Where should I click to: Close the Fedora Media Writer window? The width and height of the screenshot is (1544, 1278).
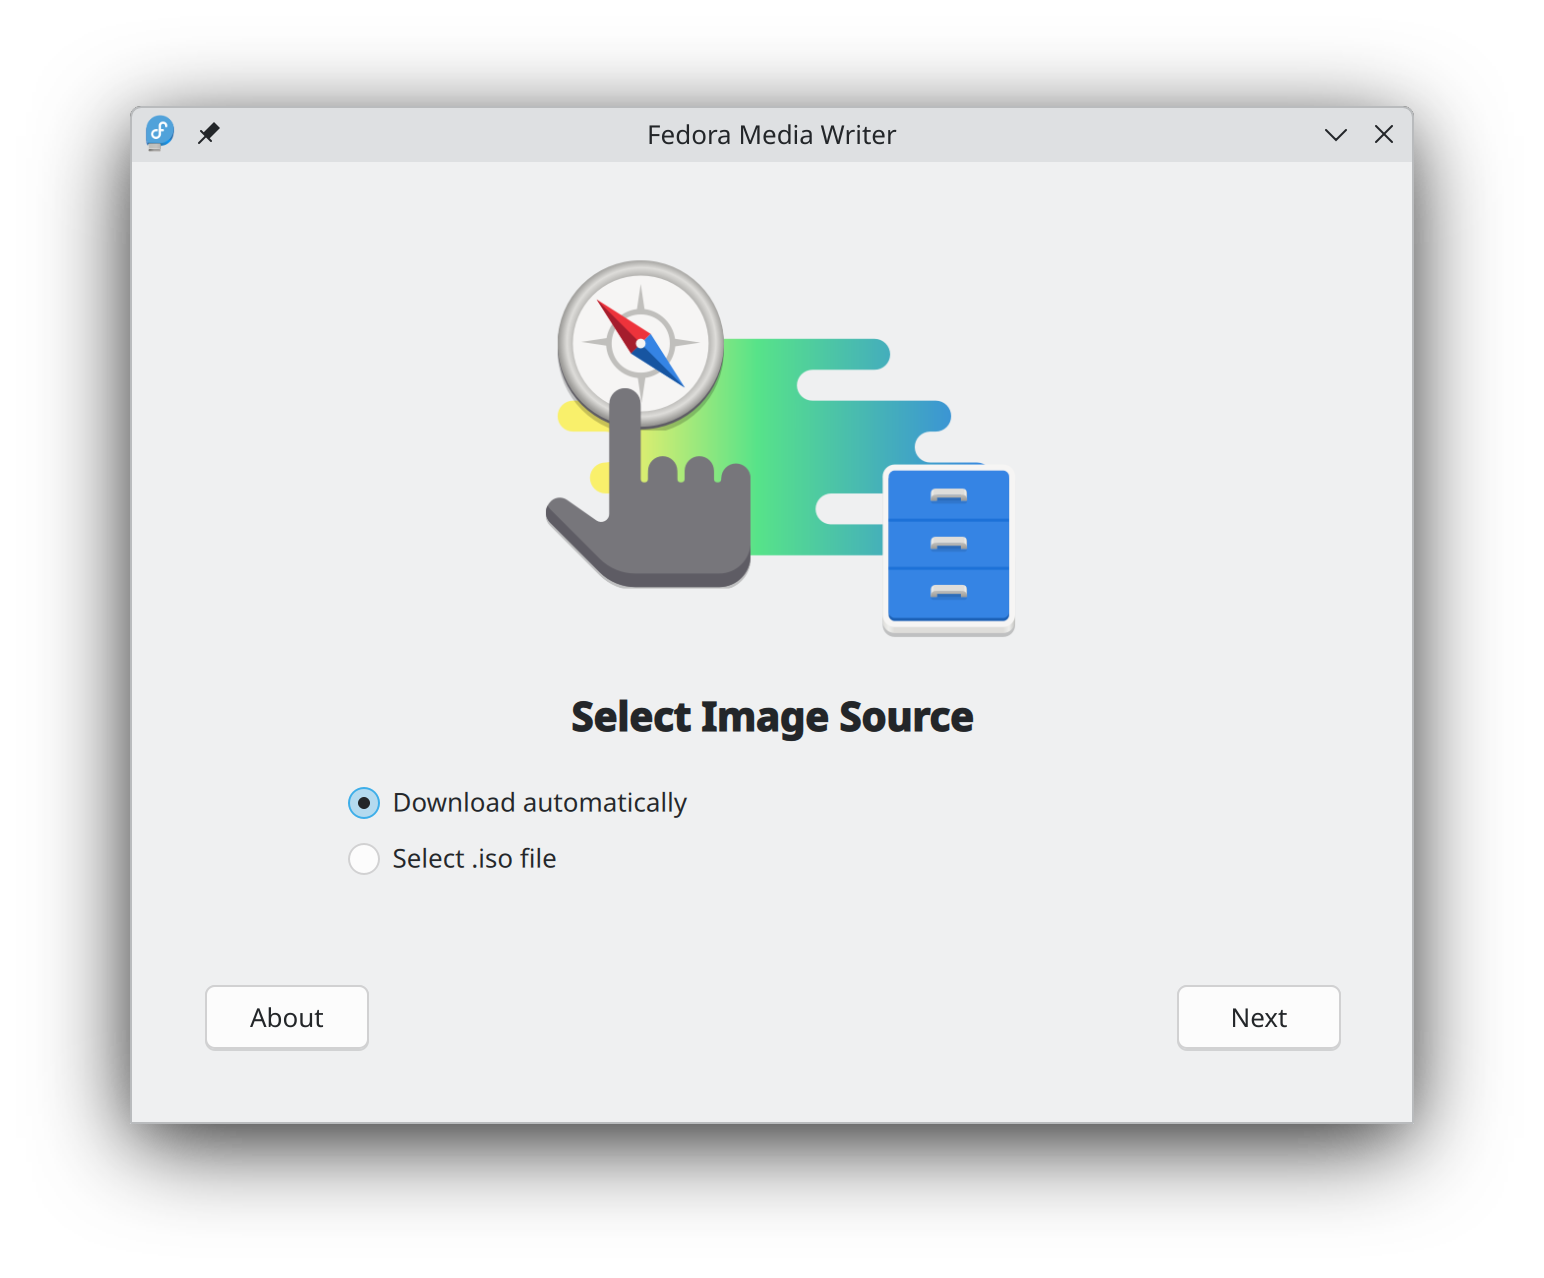point(1384,134)
